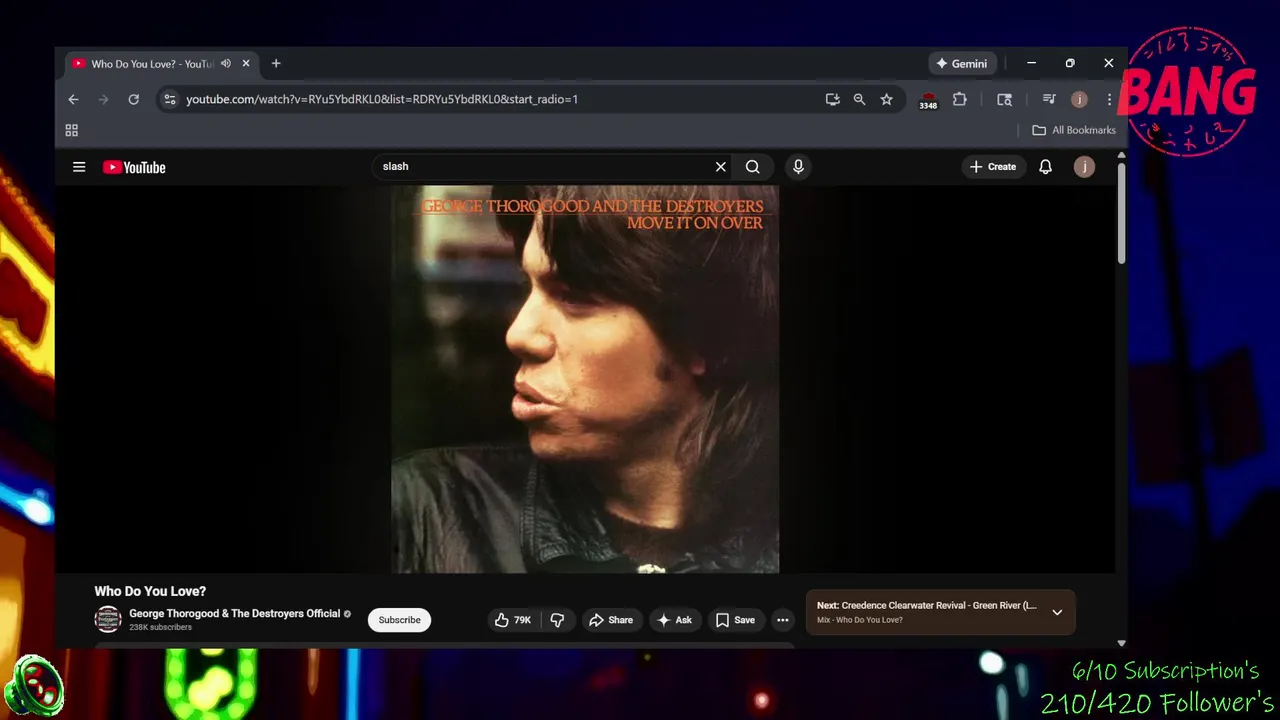Screen dimensions: 1280x720
Task: Open George Thorogood & The Destroyers channel name
Action: (x=235, y=614)
